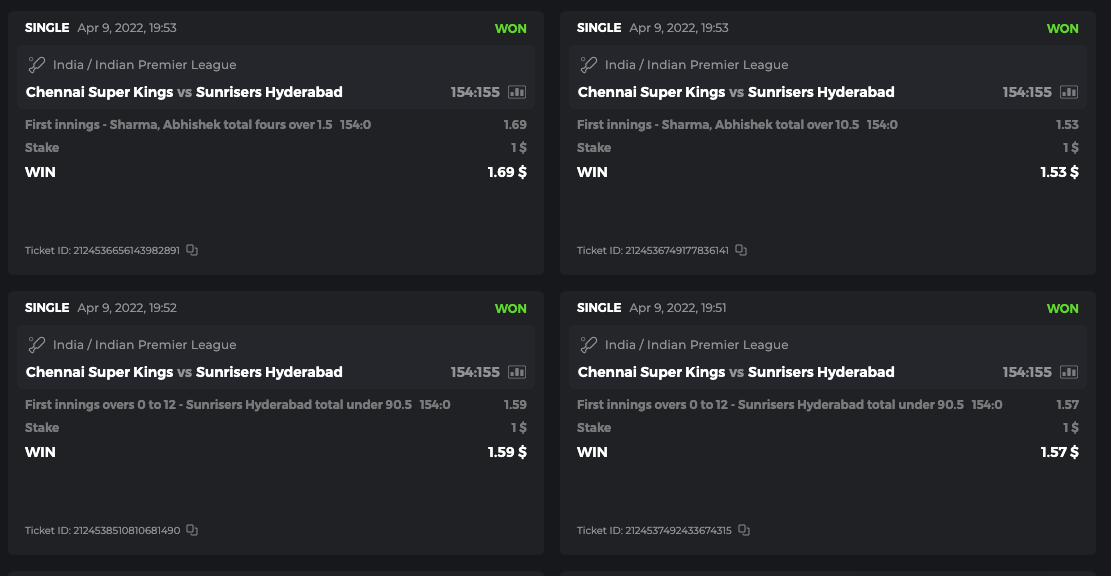Open match statistics icon on the 1.59 odds ticket
Screen dimensions: 1111x576
coord(517,372)
